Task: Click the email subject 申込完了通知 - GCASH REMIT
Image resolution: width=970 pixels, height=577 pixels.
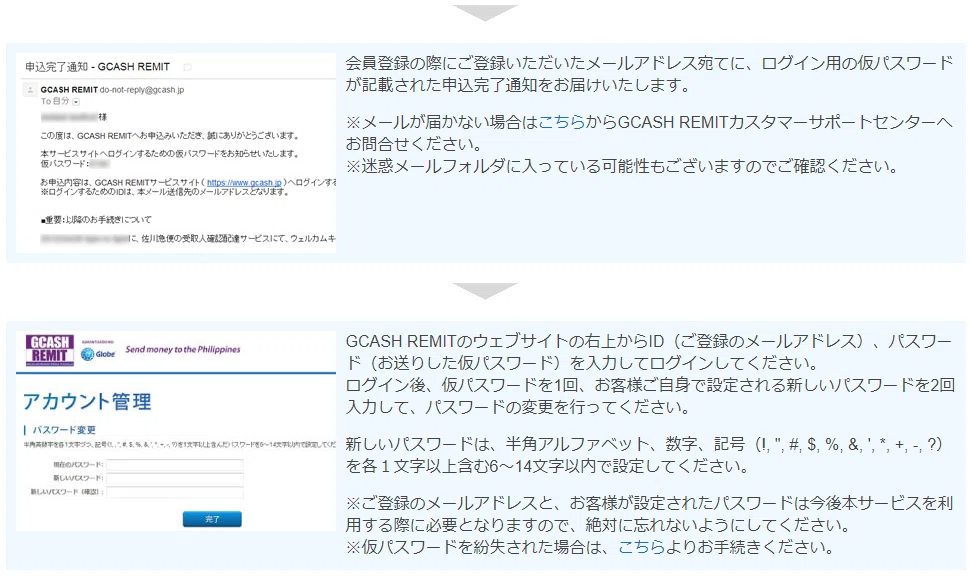Action: pyautogui.click(x=97, y=67)
